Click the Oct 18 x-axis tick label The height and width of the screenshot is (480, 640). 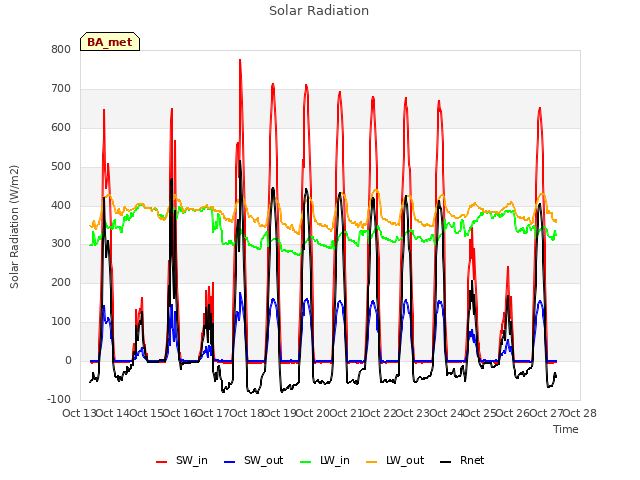pos(247,413)
